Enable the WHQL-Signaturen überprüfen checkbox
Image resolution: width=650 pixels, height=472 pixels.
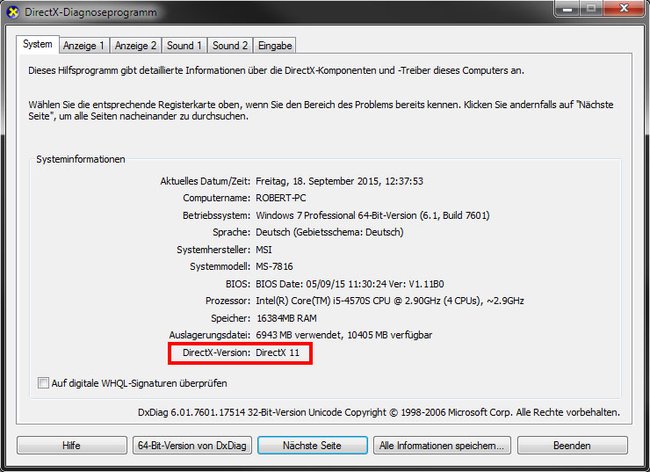tap(43, 383)
